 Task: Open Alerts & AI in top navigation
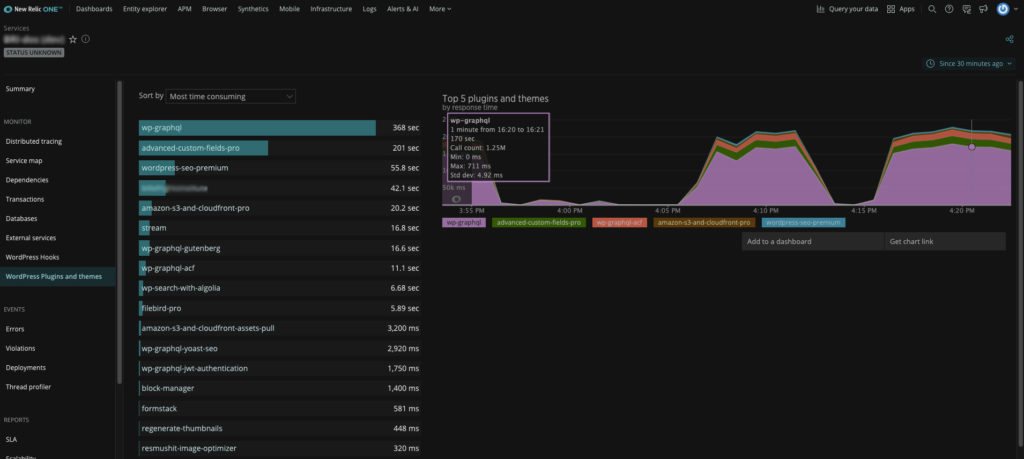403,9
